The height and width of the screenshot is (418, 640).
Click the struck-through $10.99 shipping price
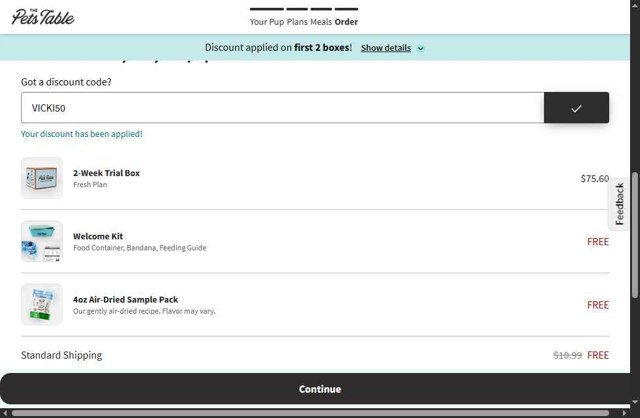[x=567, y=355]
